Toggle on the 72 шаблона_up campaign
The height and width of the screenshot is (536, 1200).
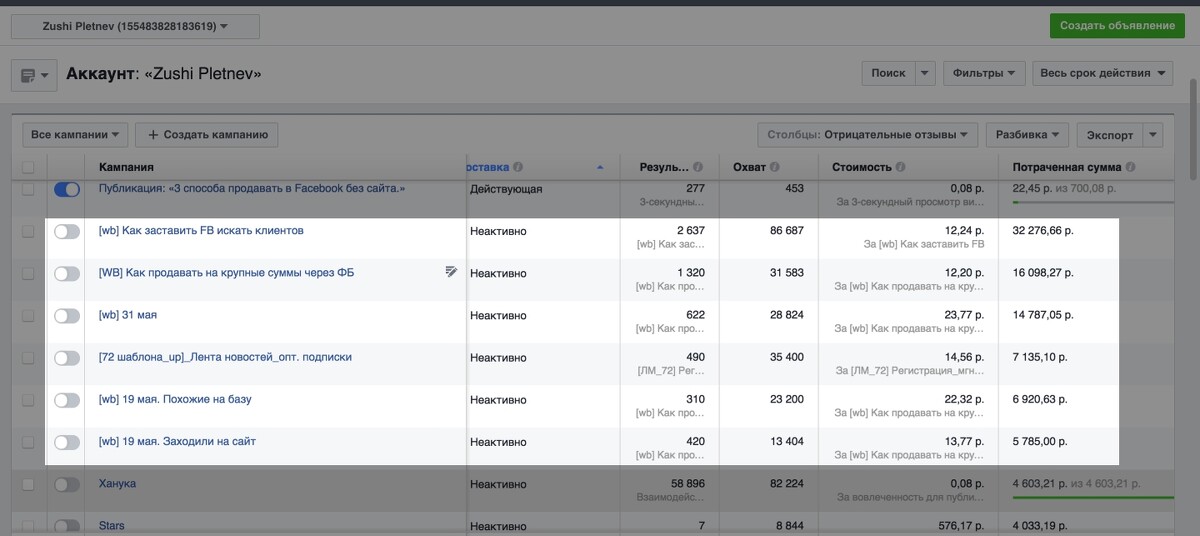67,357
